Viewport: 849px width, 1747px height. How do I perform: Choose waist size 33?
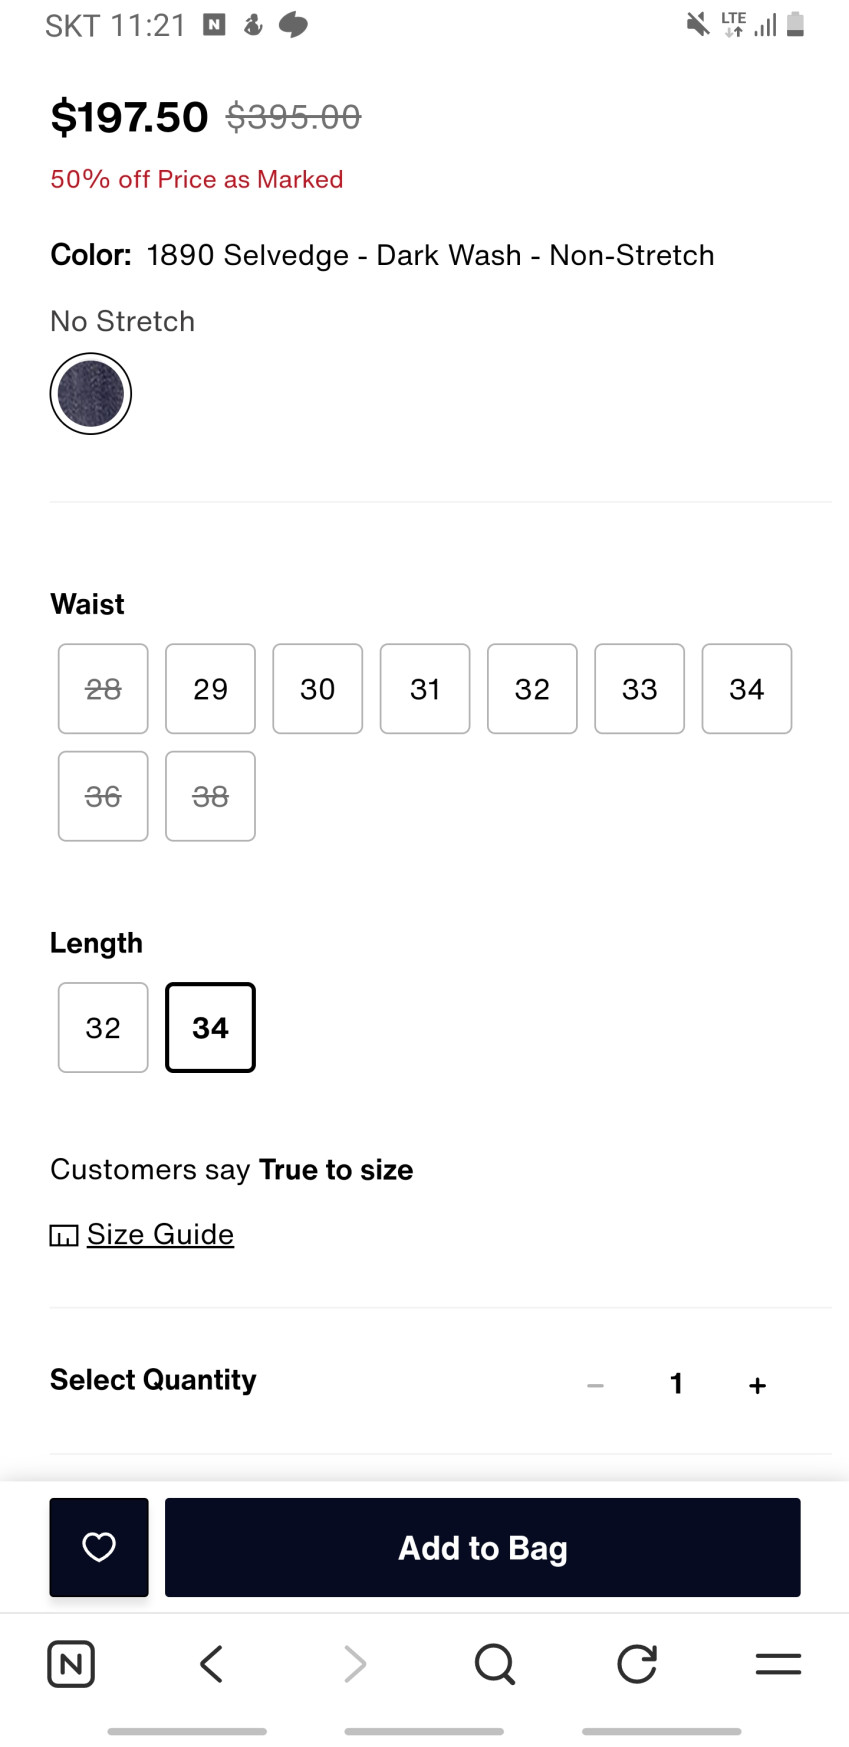pyautogui.click(x=639, y=689)
